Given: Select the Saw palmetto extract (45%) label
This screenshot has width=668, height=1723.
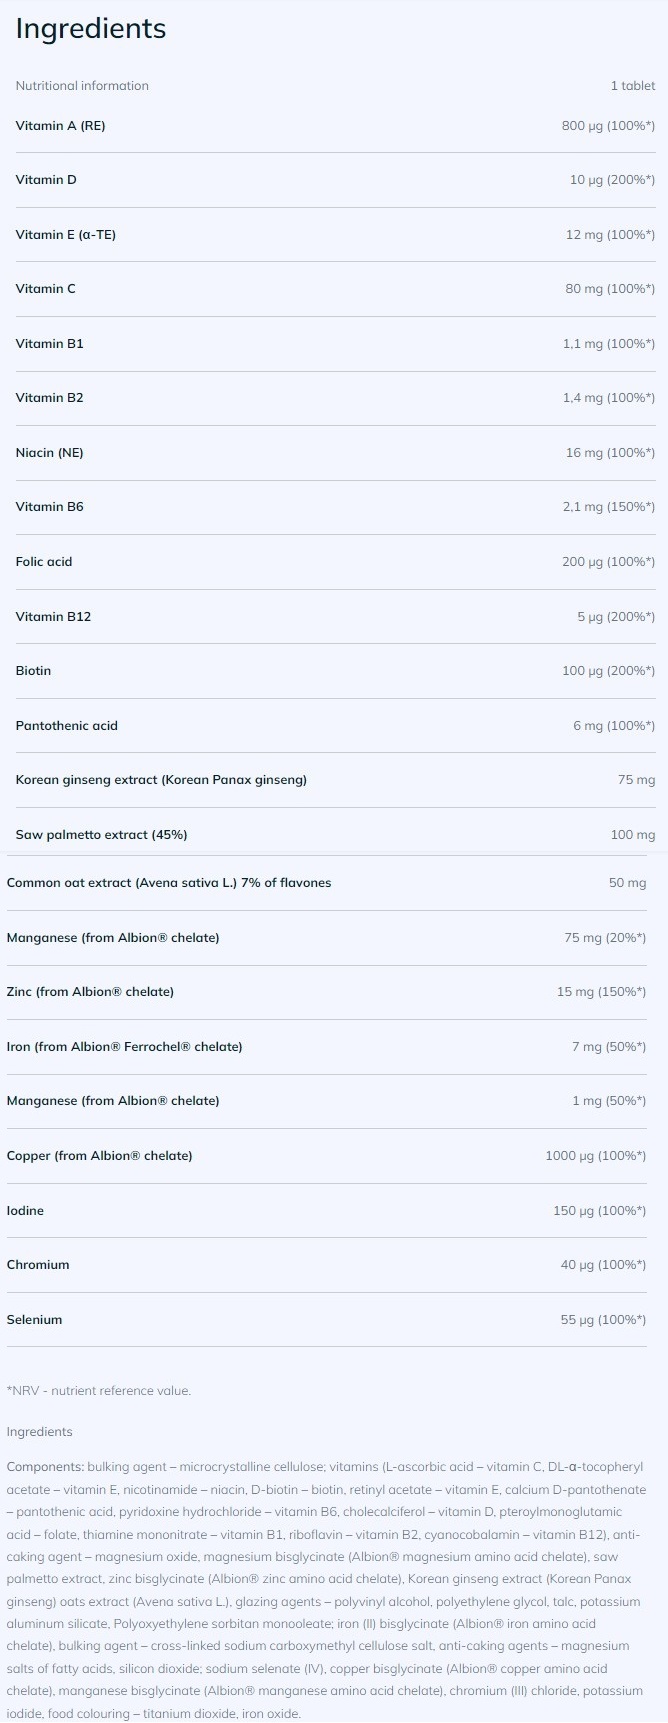Looking at the screenshot, I should (x=101, y=835).
